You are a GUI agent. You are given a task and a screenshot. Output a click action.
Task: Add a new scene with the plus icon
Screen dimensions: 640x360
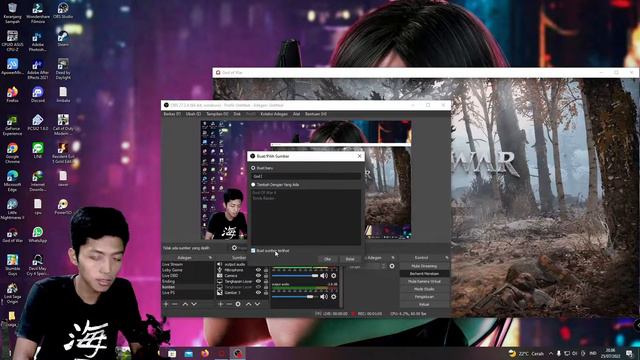[x=166, y=304]
